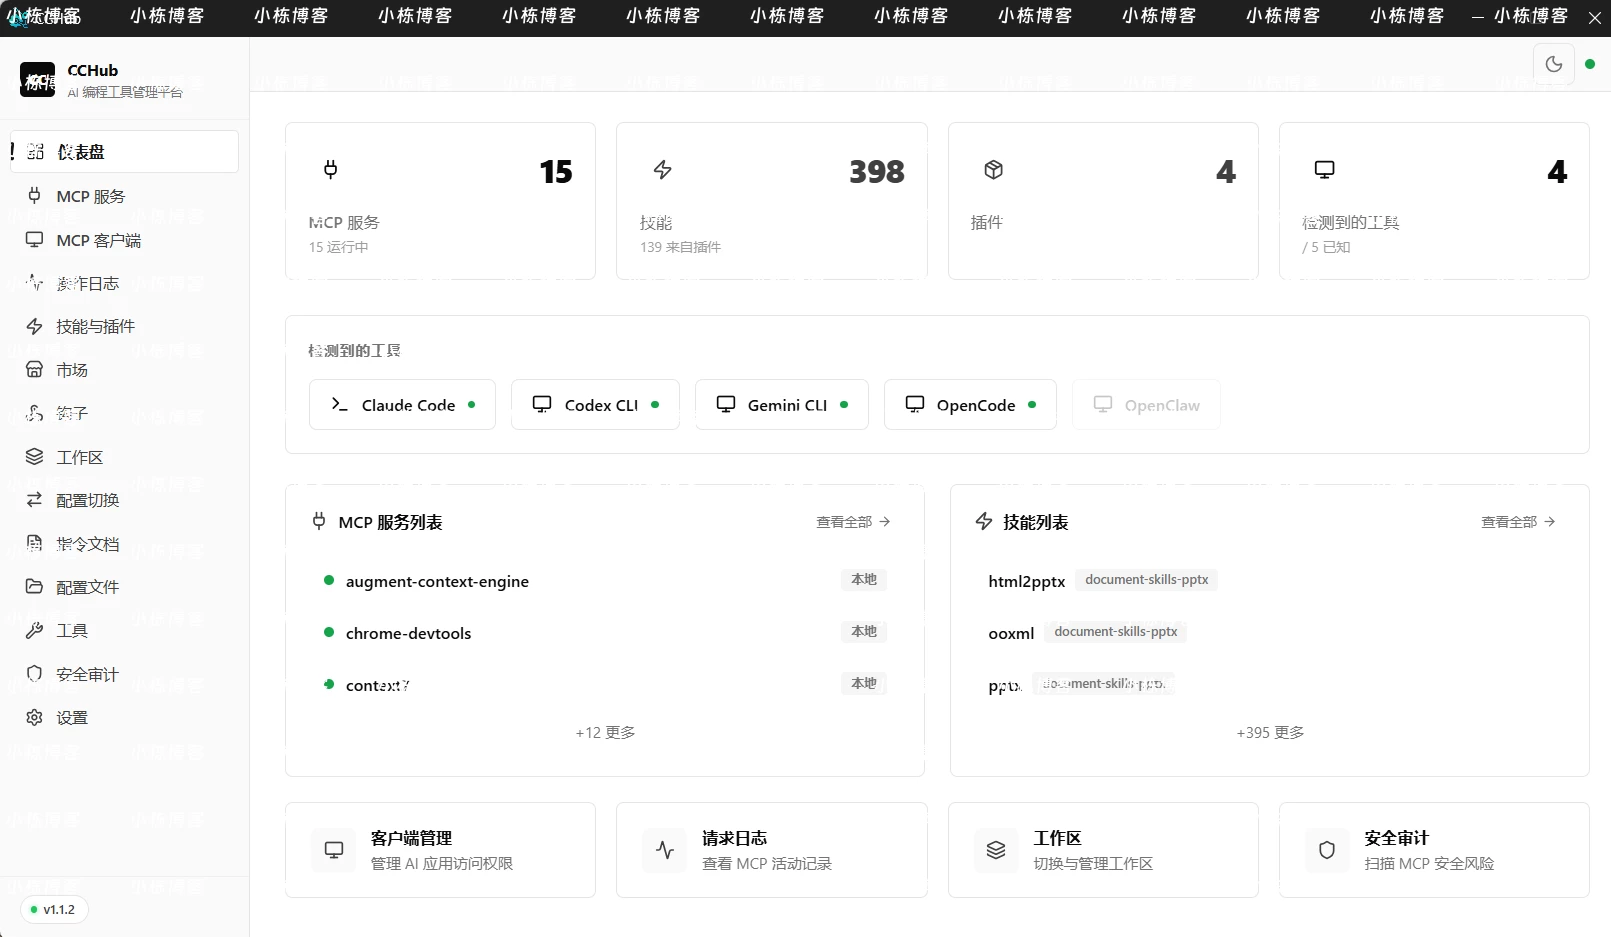Open the 钩子 (Hooks) sidebar section
Viewport: 1611px width, 937px height.
tap(75, 413)
